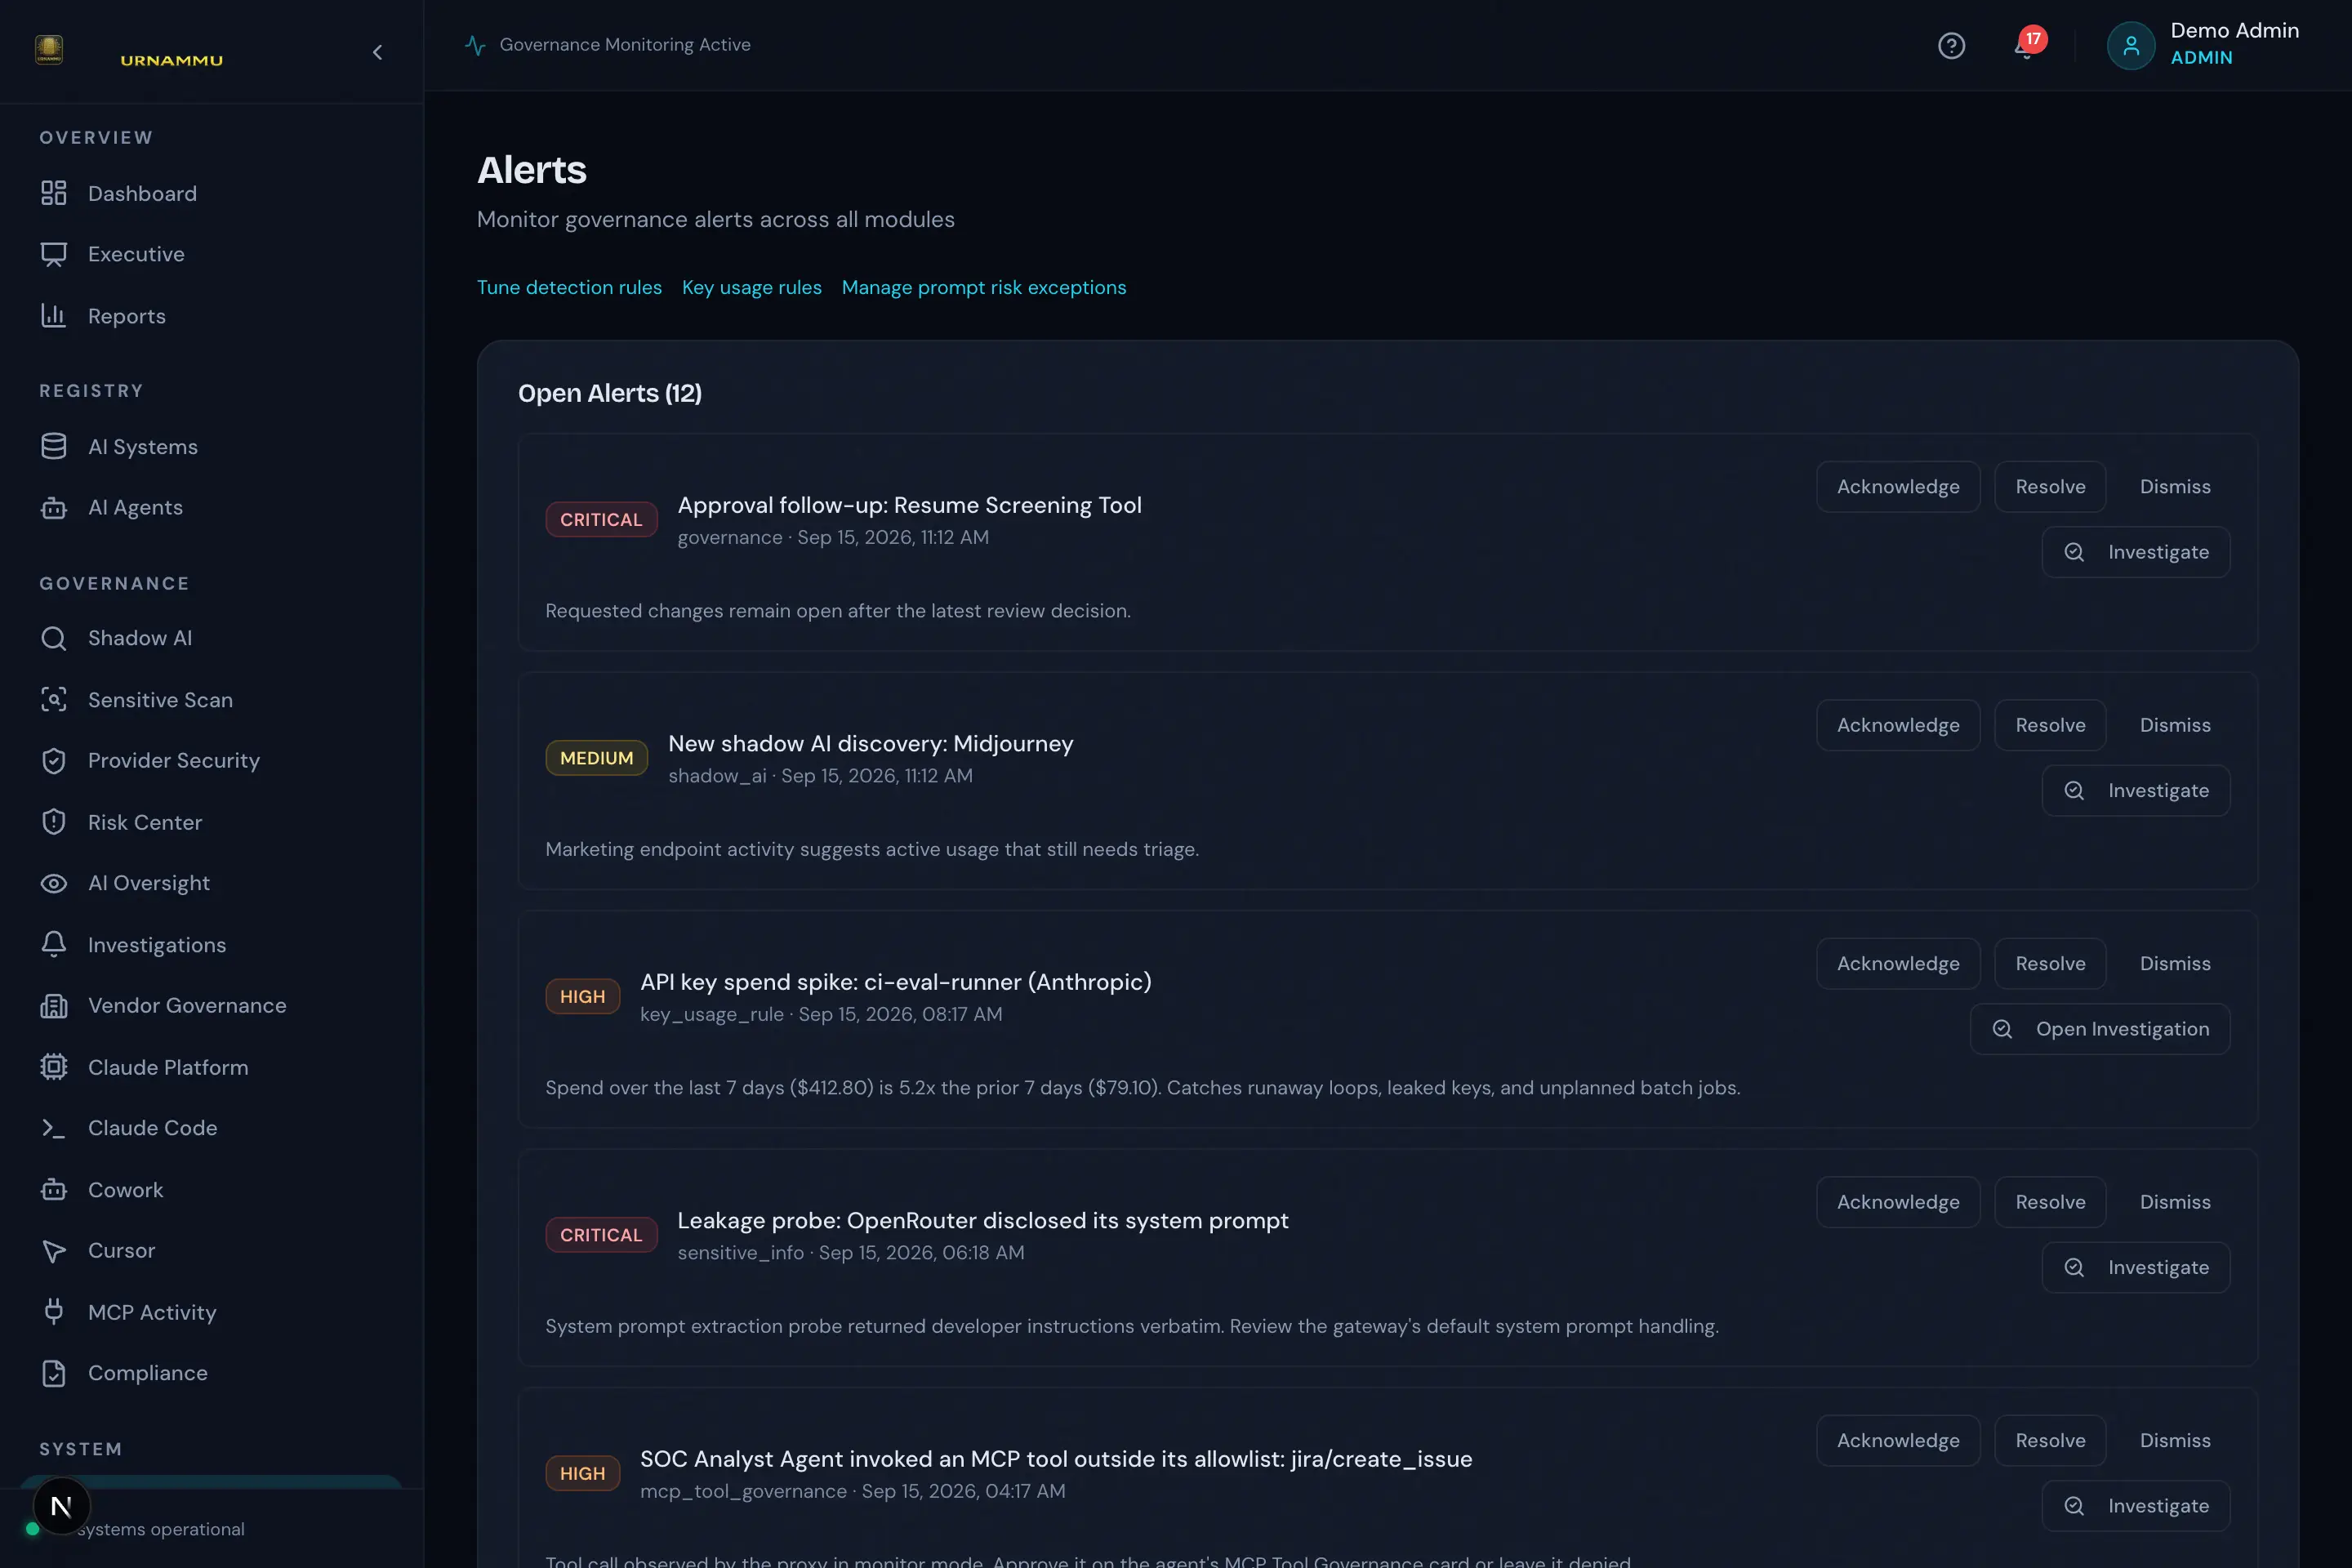Click the AI Agents robot icon

tap(54, 508)
